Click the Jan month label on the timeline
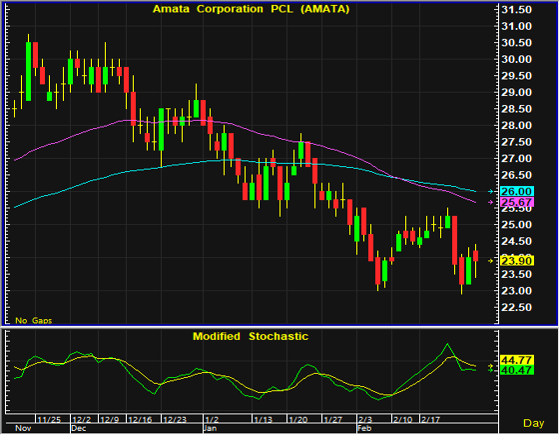Viewport: 560px width, 435px height. (x=210, y=429)
